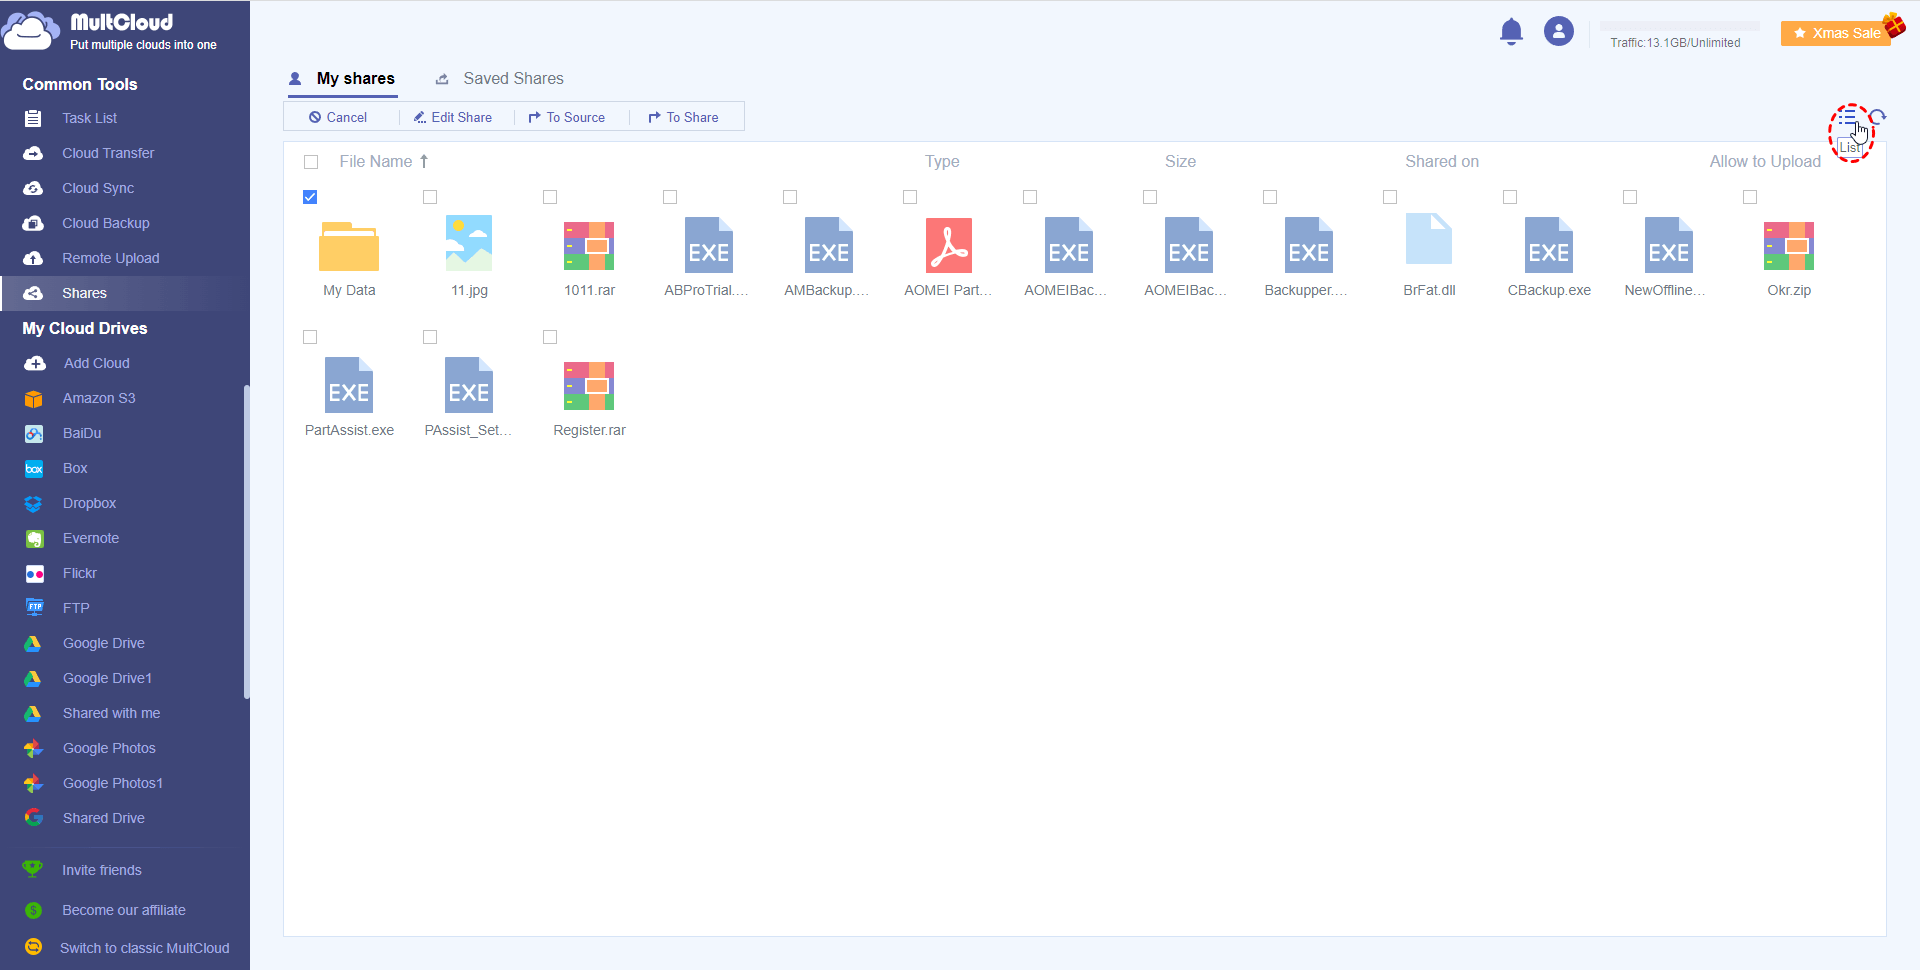Viewport: 1920px width, 970px height.
Task: Click the Edit Share button
Action: [x=453, y=117]
